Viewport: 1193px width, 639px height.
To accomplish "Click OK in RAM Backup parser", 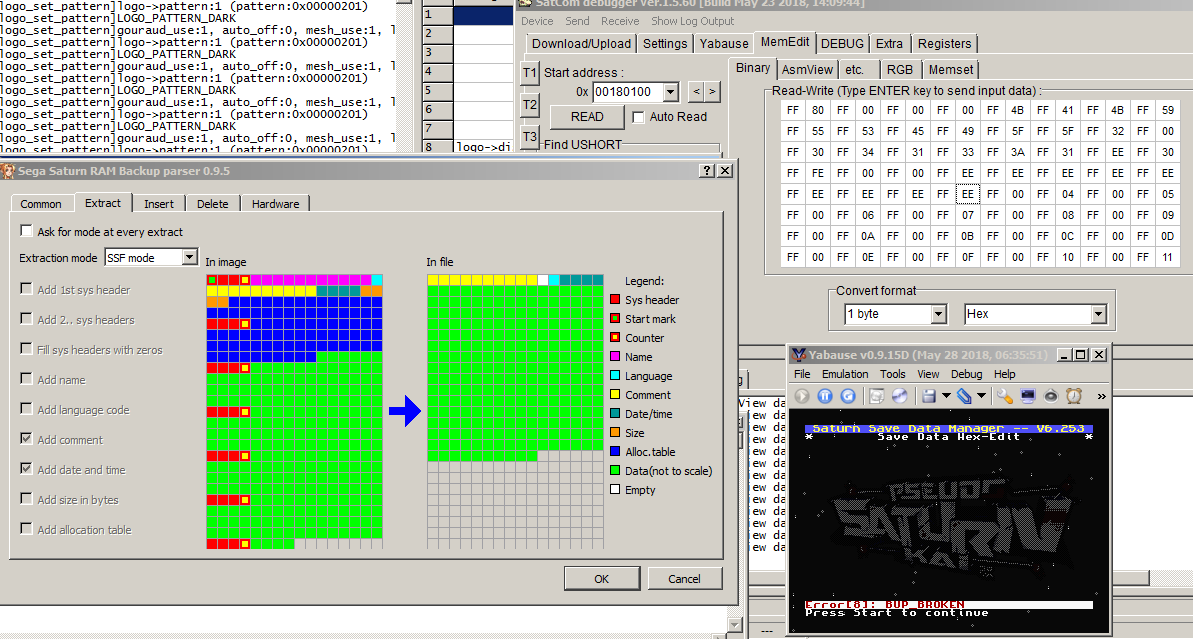I will coord(602,579).
